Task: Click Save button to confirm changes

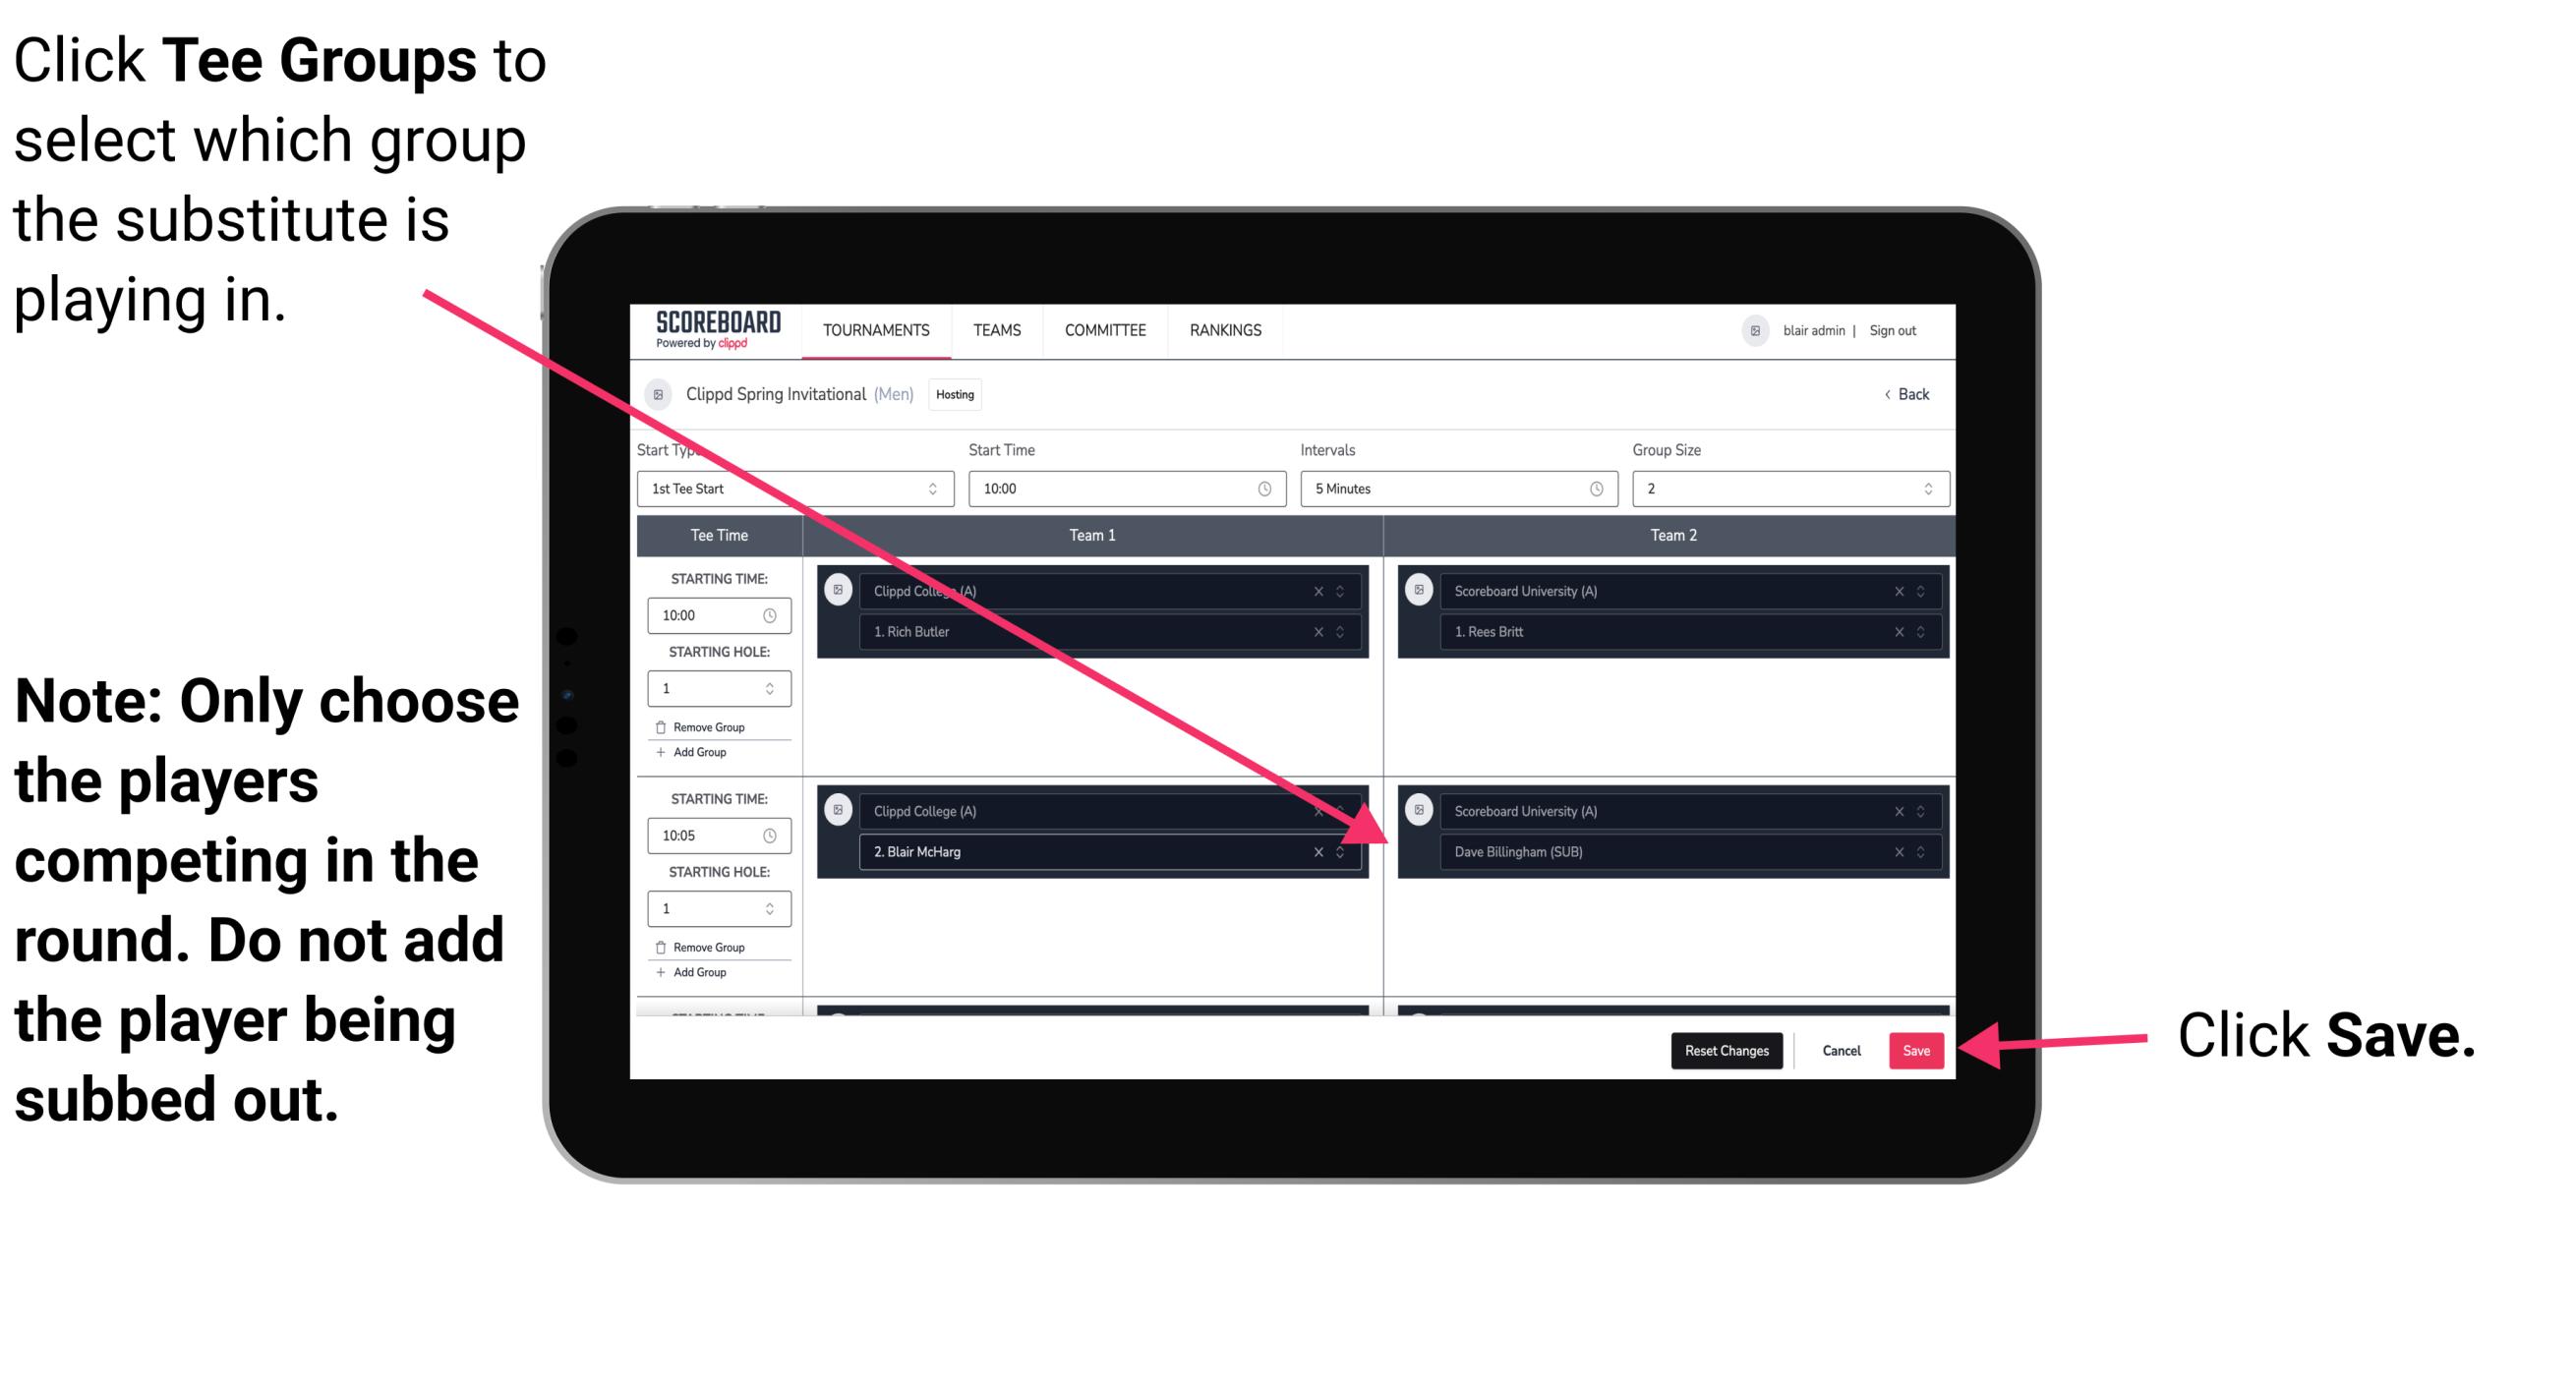Action: pyautogui.click(x=1916, y=1049)
